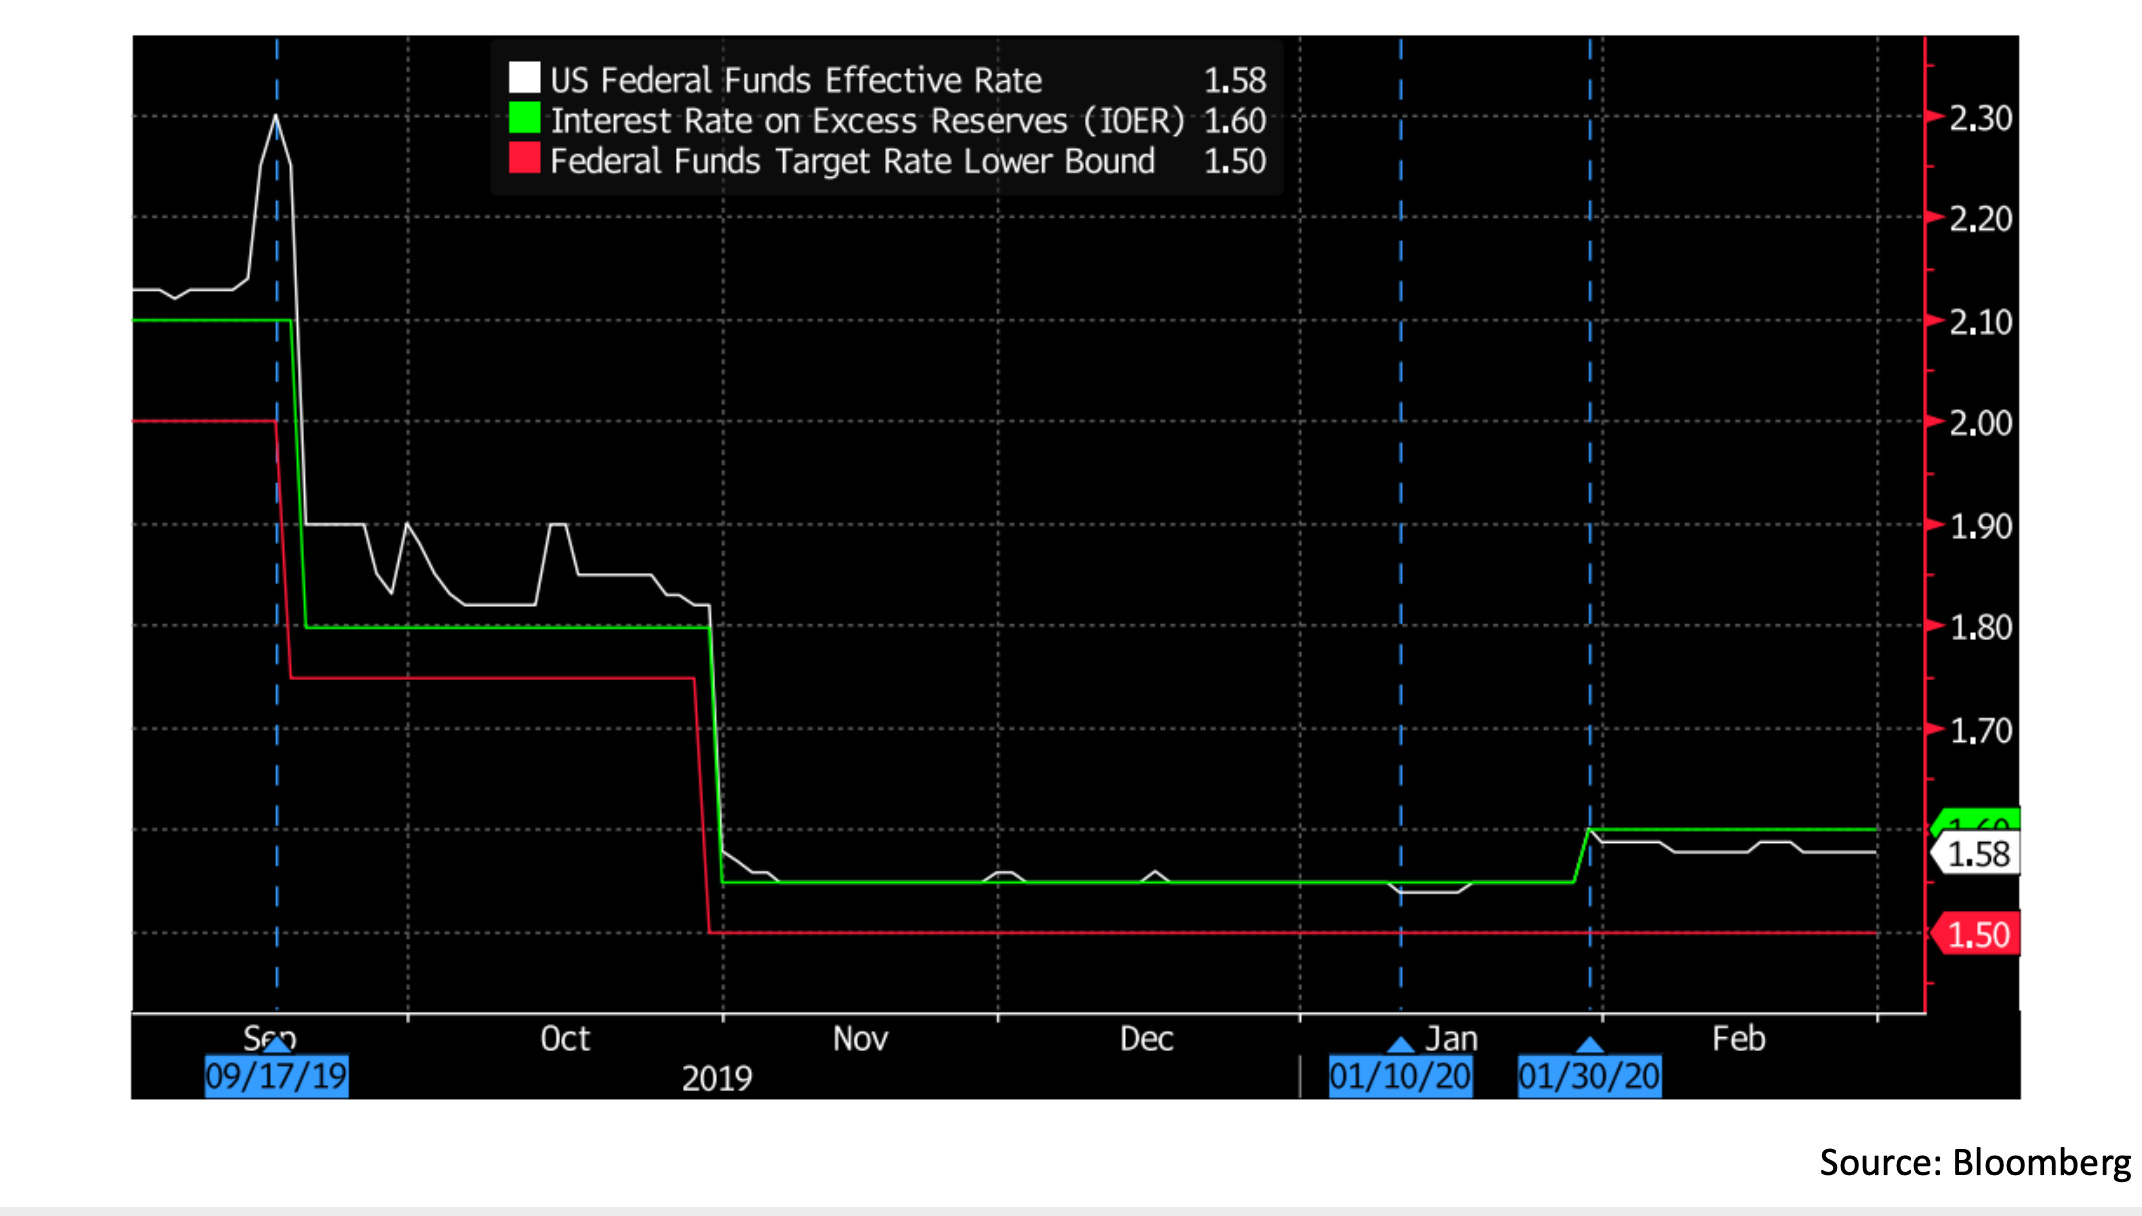This screenshot has width=2142, height=1216.
Task: Click the red Target Rate Lower Bound swatch
Action: pos(524,159)
